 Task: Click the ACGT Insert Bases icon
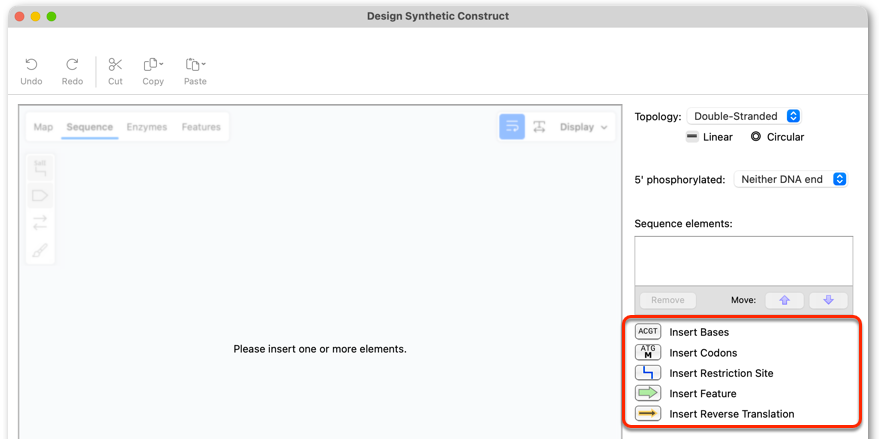click(x=648, y=331)
